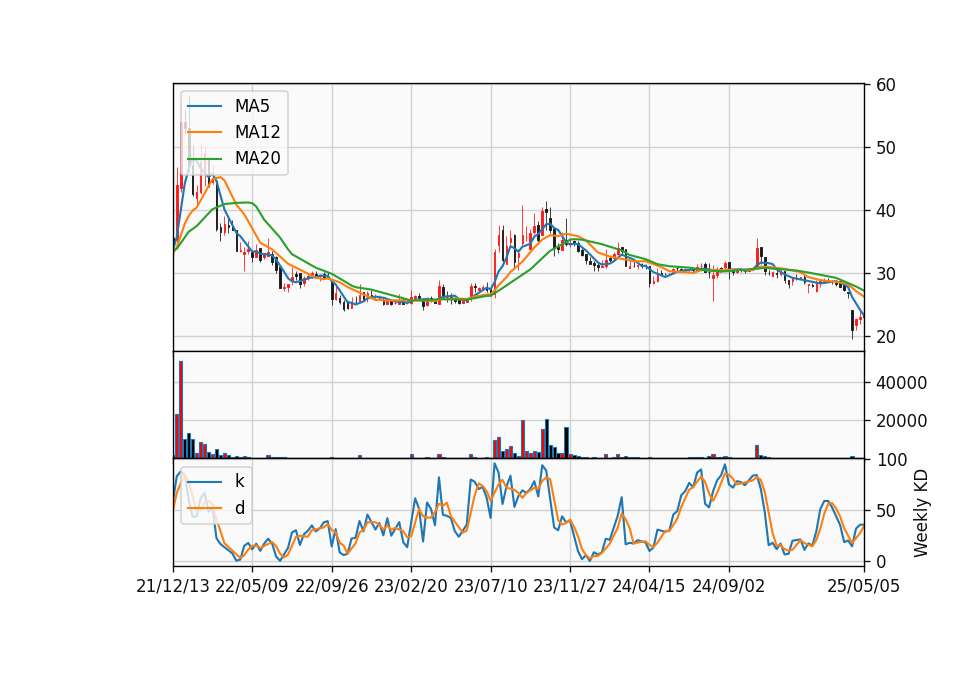Viewport: 960px width, 690px height.
Task: Click the orange MA12 legend line sample
Action: pyautogui.click(x=204, y=132)
